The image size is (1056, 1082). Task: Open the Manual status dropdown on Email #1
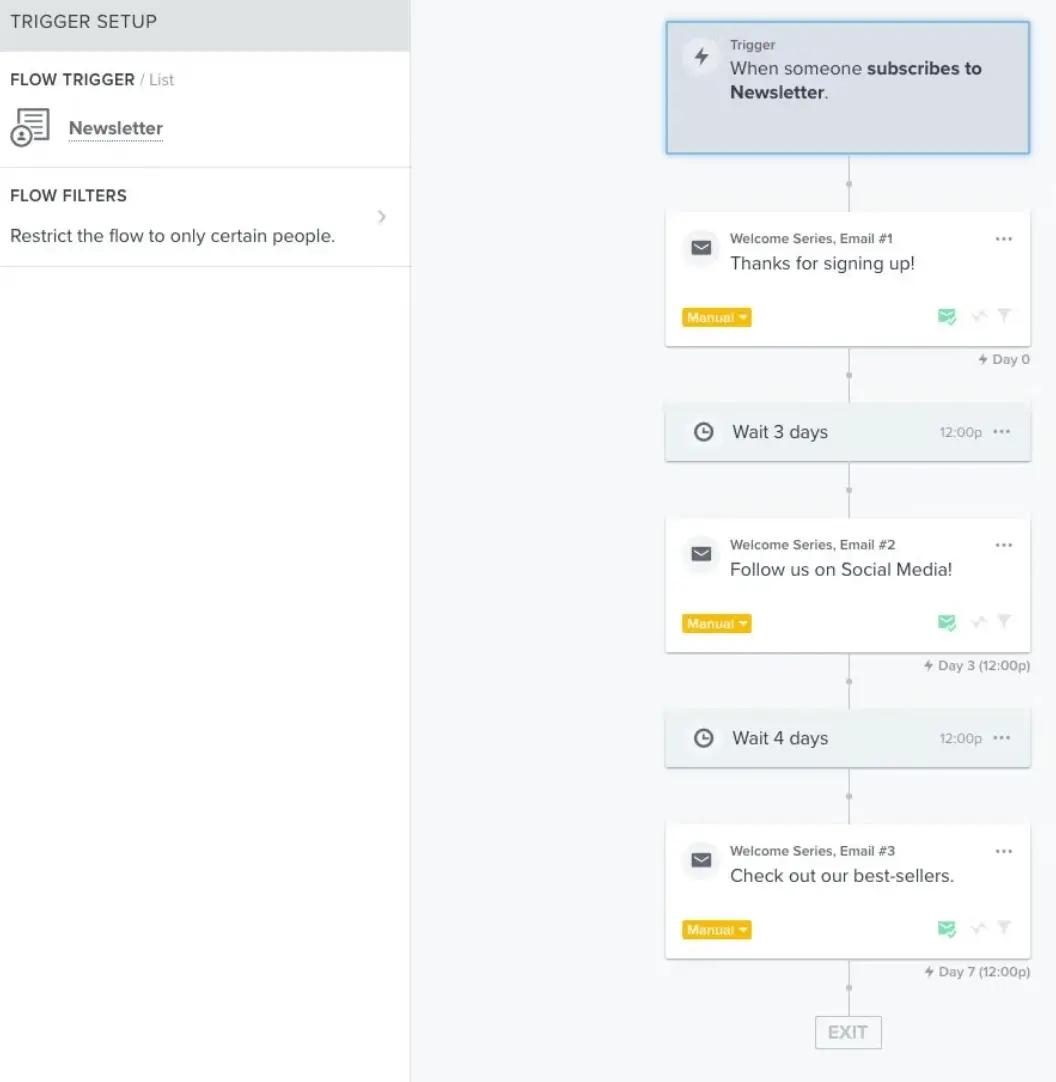tap(716, 316)
